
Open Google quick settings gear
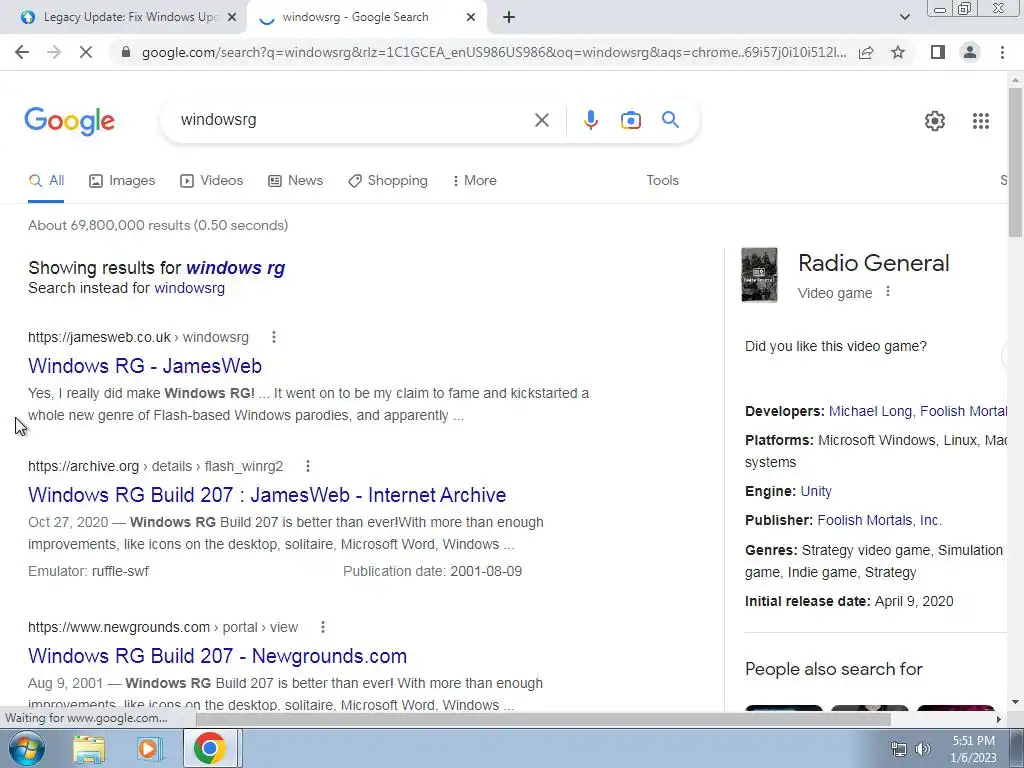tap(935, 121)
